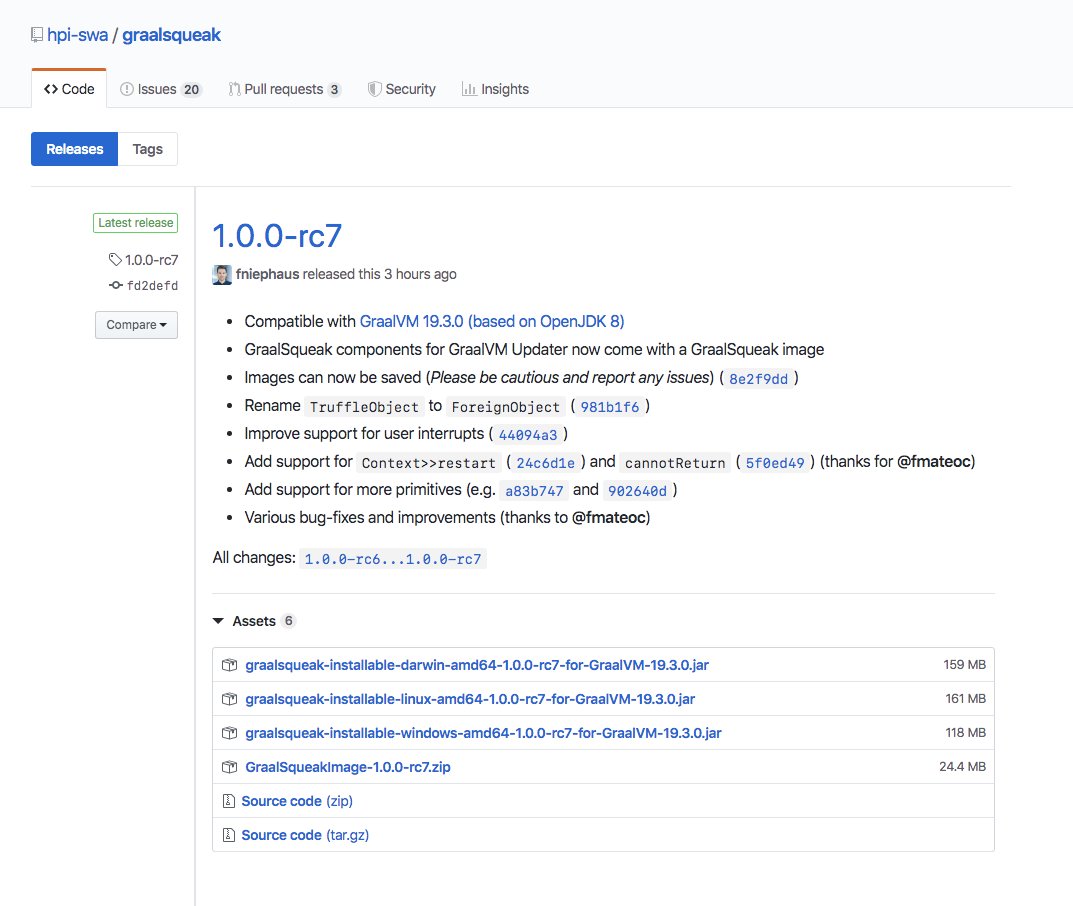Click the 161 MB size text

[966, 699]
